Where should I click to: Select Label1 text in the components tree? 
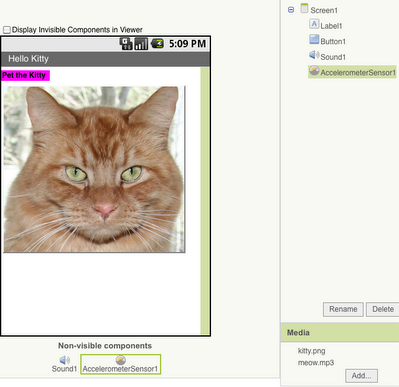coord(331,26)
